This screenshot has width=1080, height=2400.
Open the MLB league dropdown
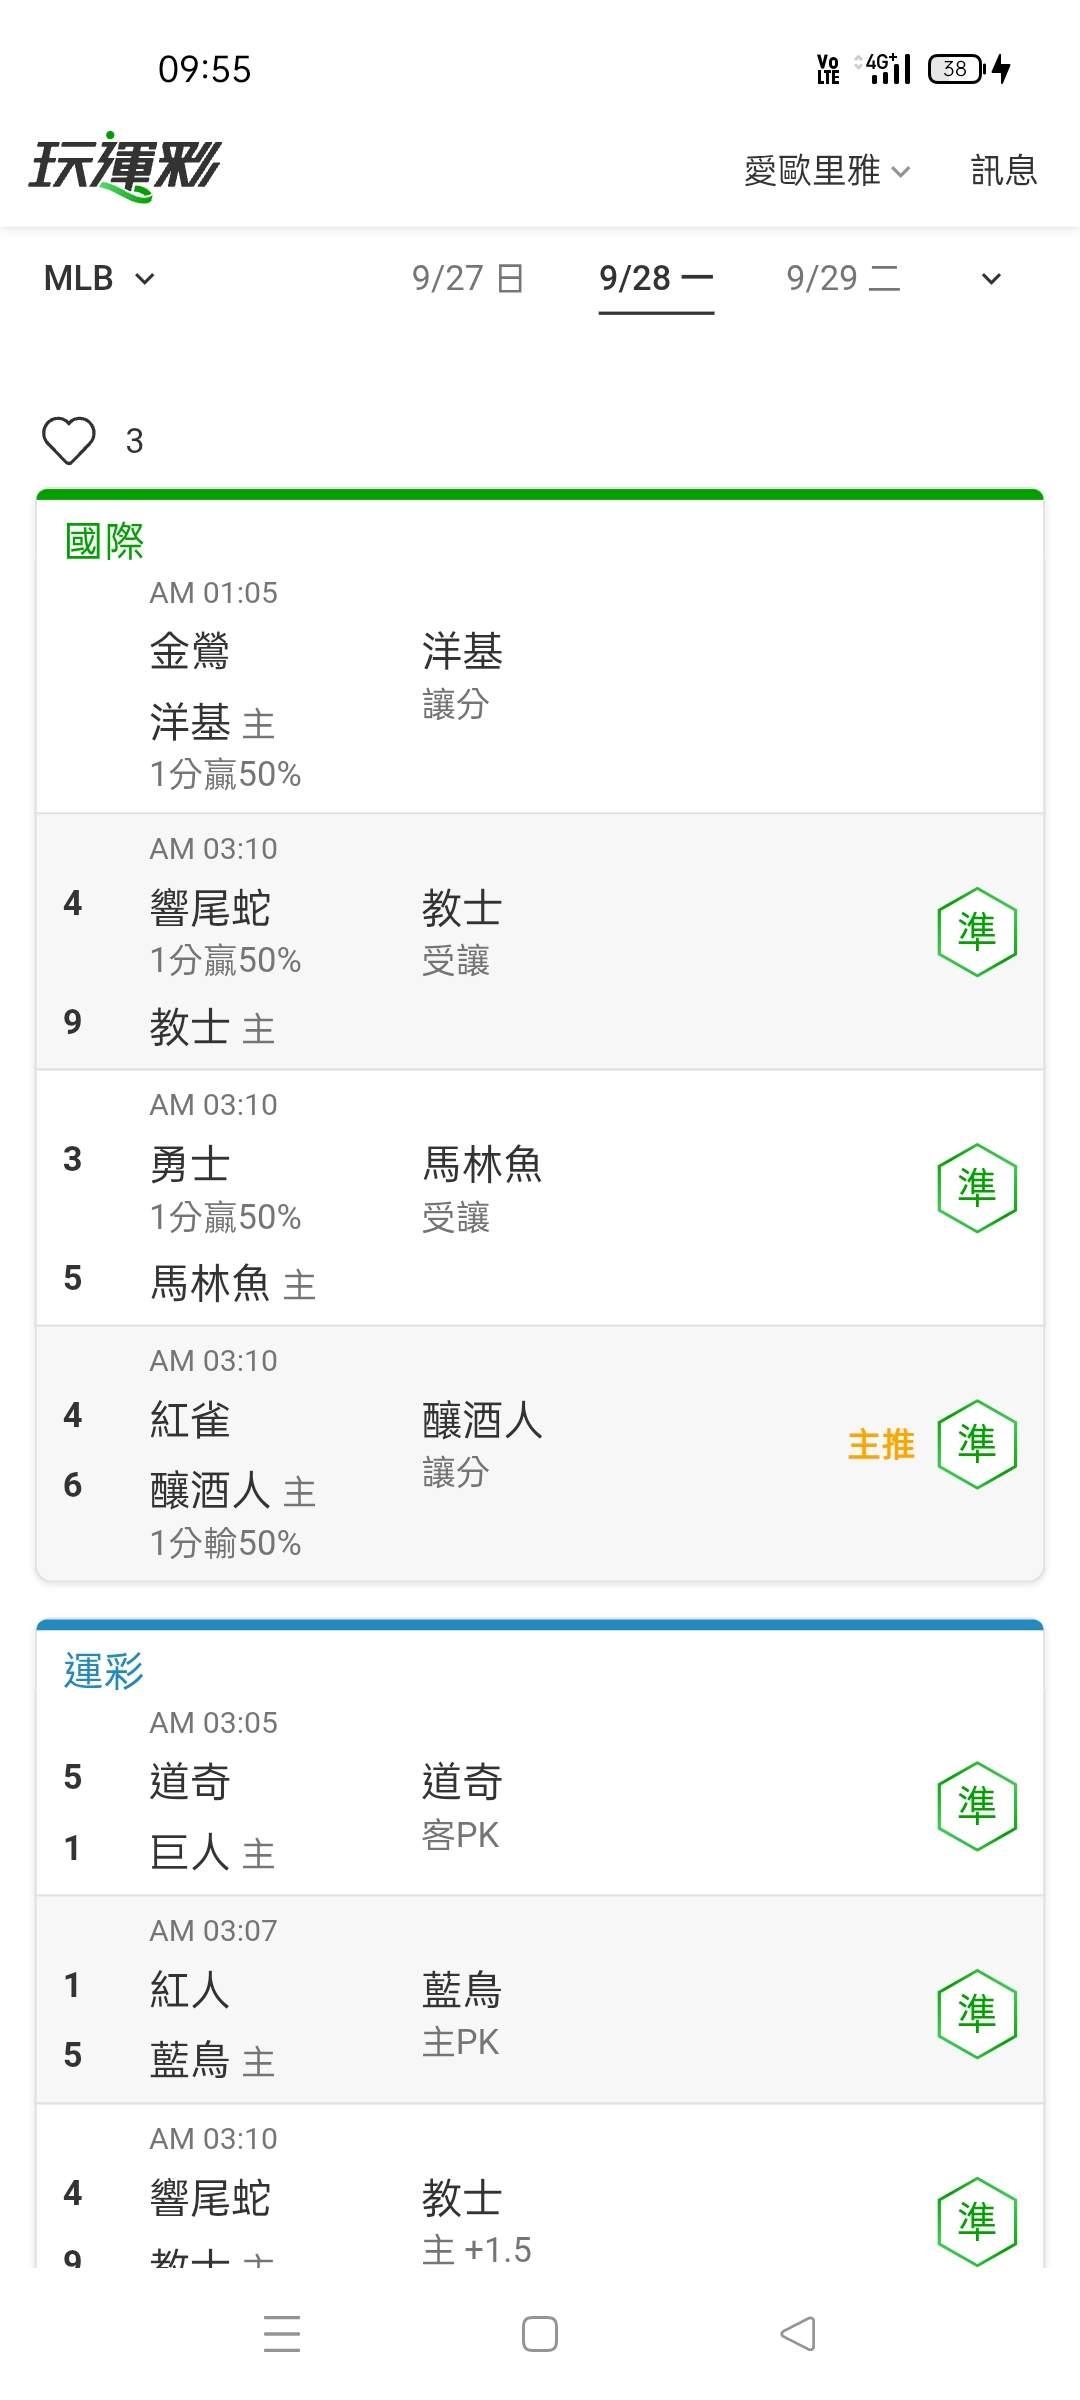point(100,278)
